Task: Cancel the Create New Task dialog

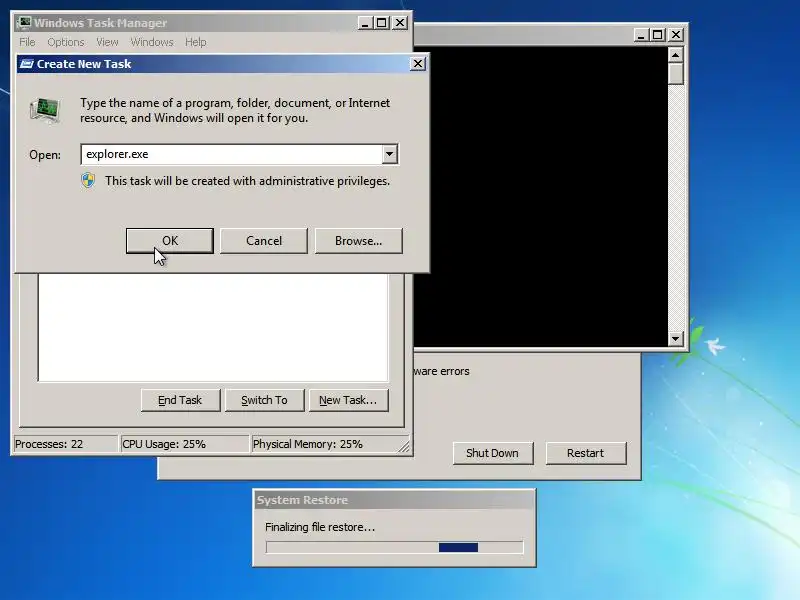Action: [x=263, y=241]
